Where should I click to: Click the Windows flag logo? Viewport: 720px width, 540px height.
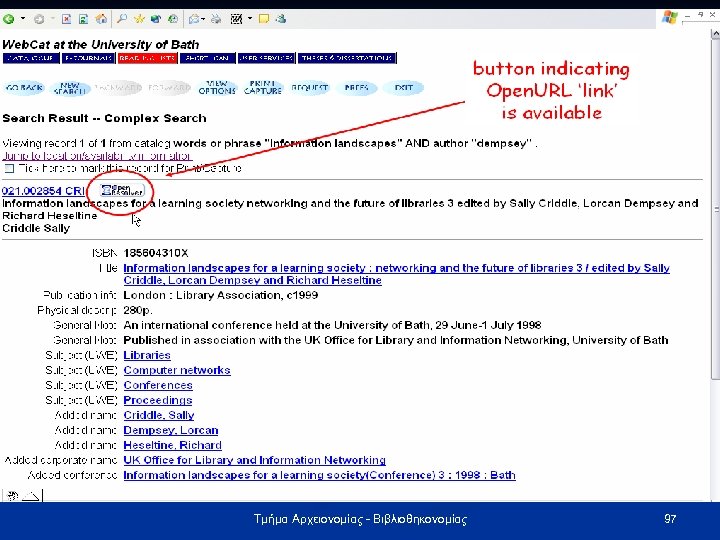669,18
